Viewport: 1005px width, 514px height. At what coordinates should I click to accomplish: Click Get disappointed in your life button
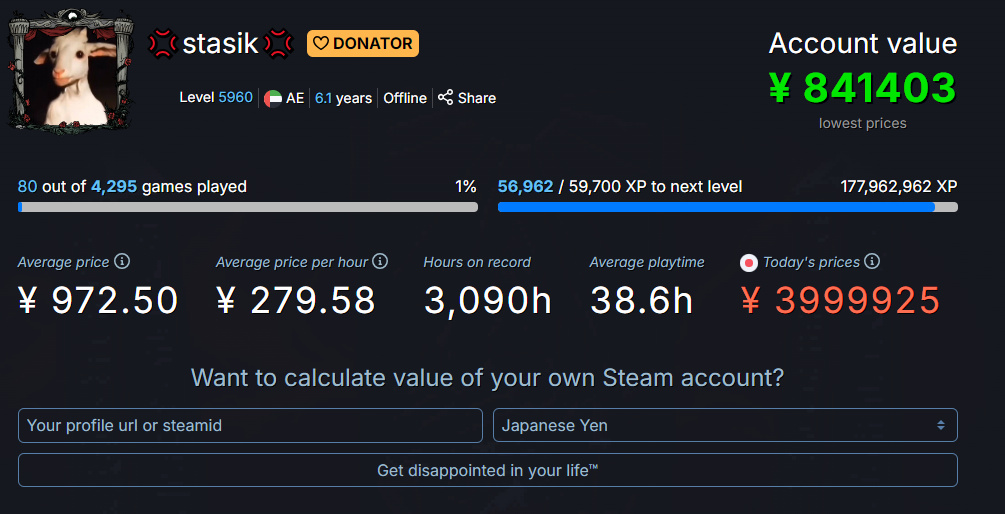pyautogui.click(x=488, y=470)
